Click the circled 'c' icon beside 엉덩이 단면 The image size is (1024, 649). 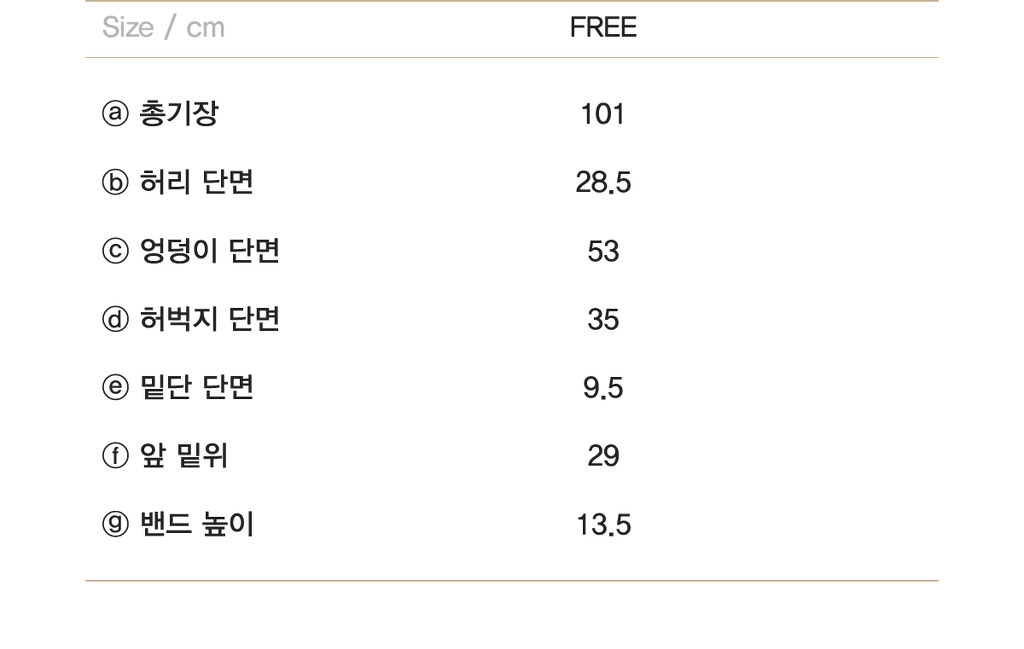click(x=115, y=251)
